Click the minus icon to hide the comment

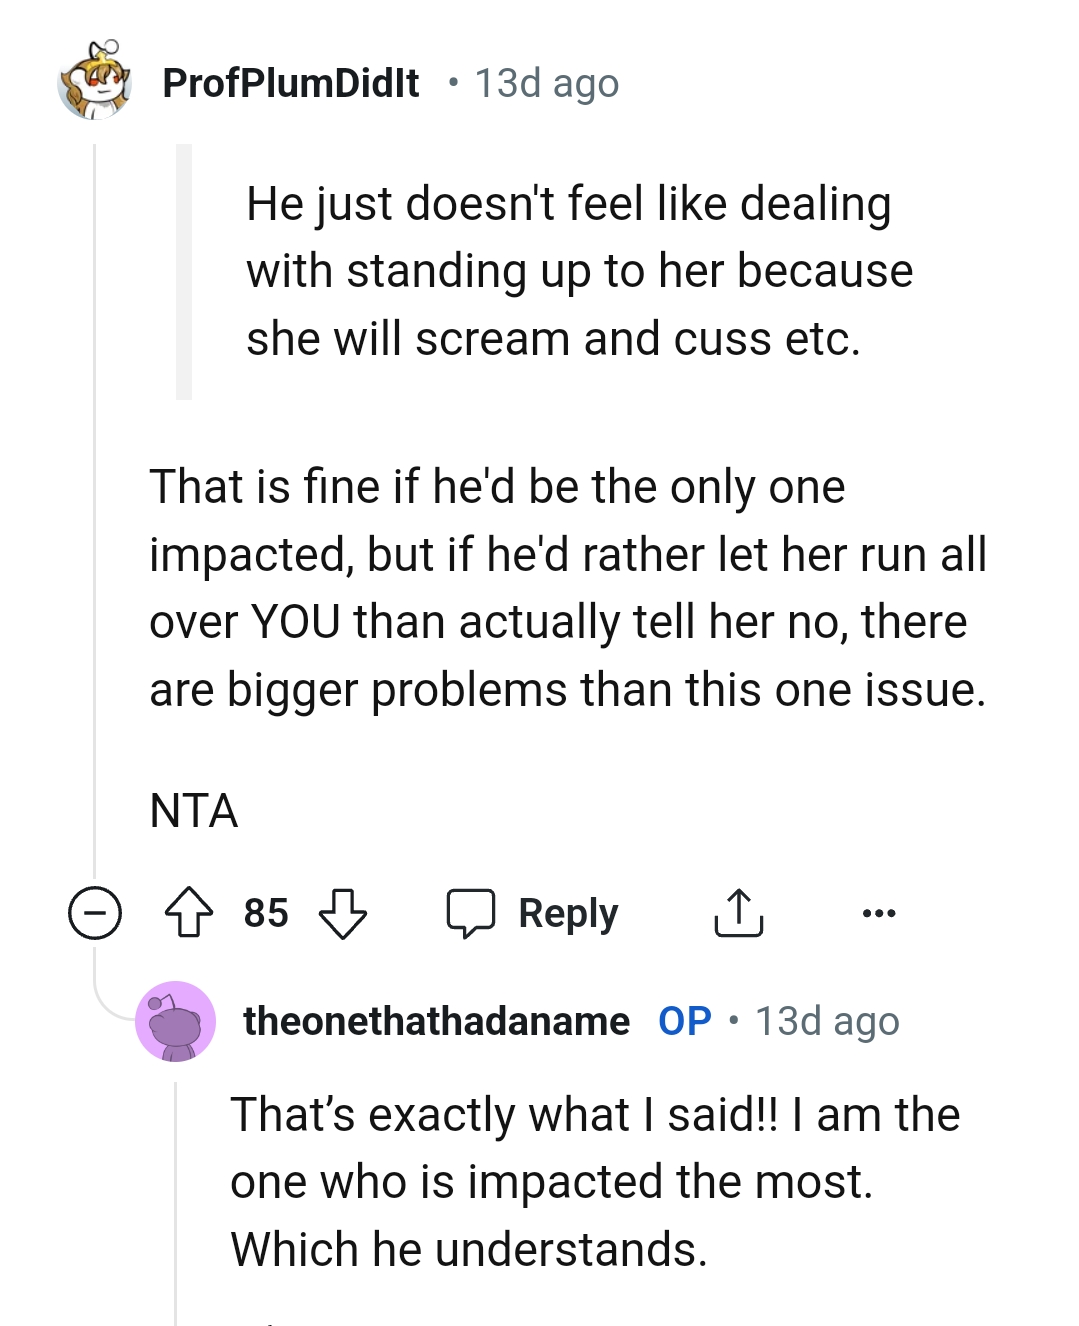[95, 912]
